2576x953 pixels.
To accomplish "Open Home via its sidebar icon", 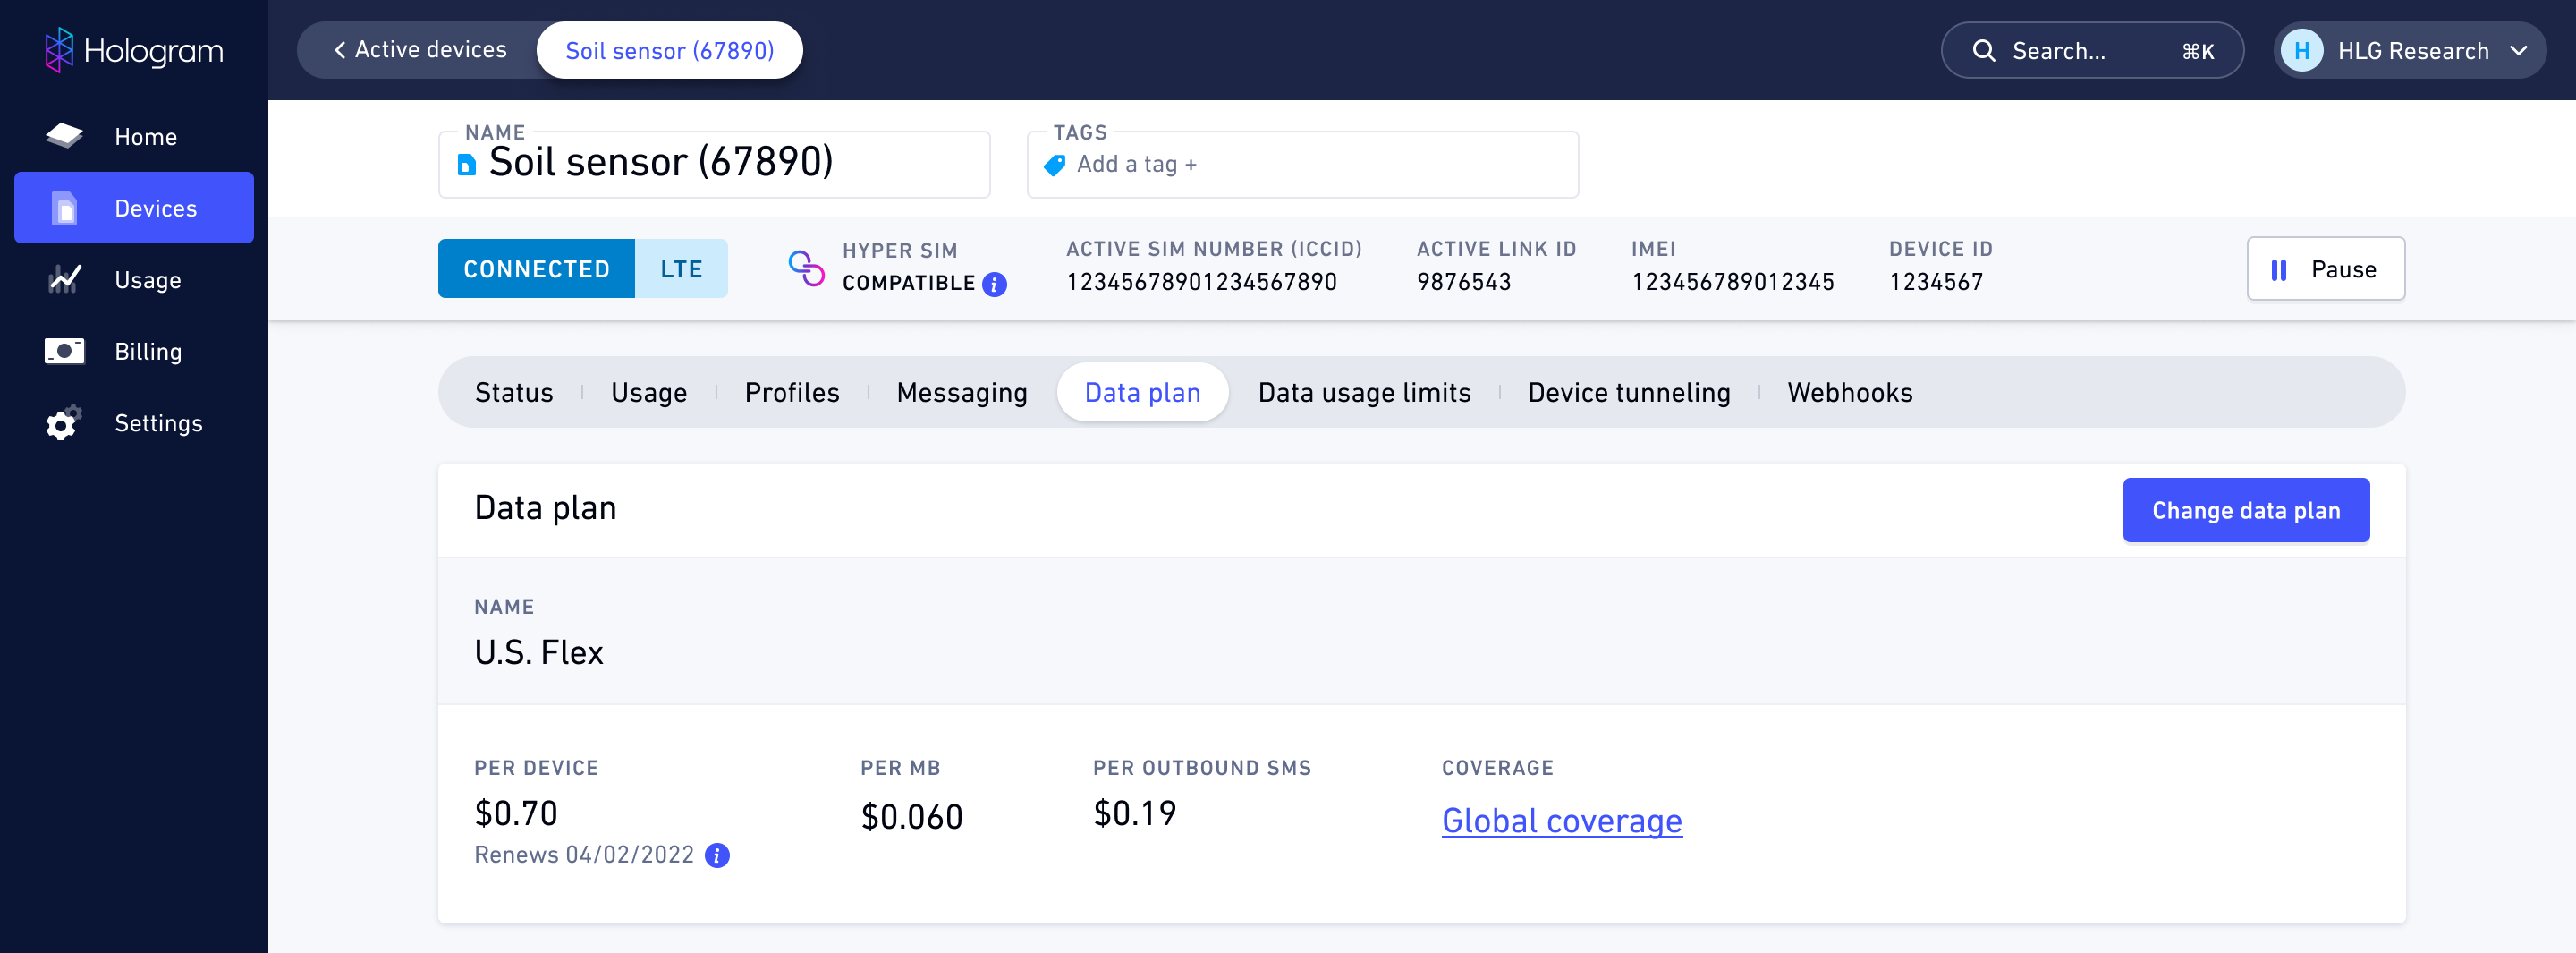I will click(64, 136).
